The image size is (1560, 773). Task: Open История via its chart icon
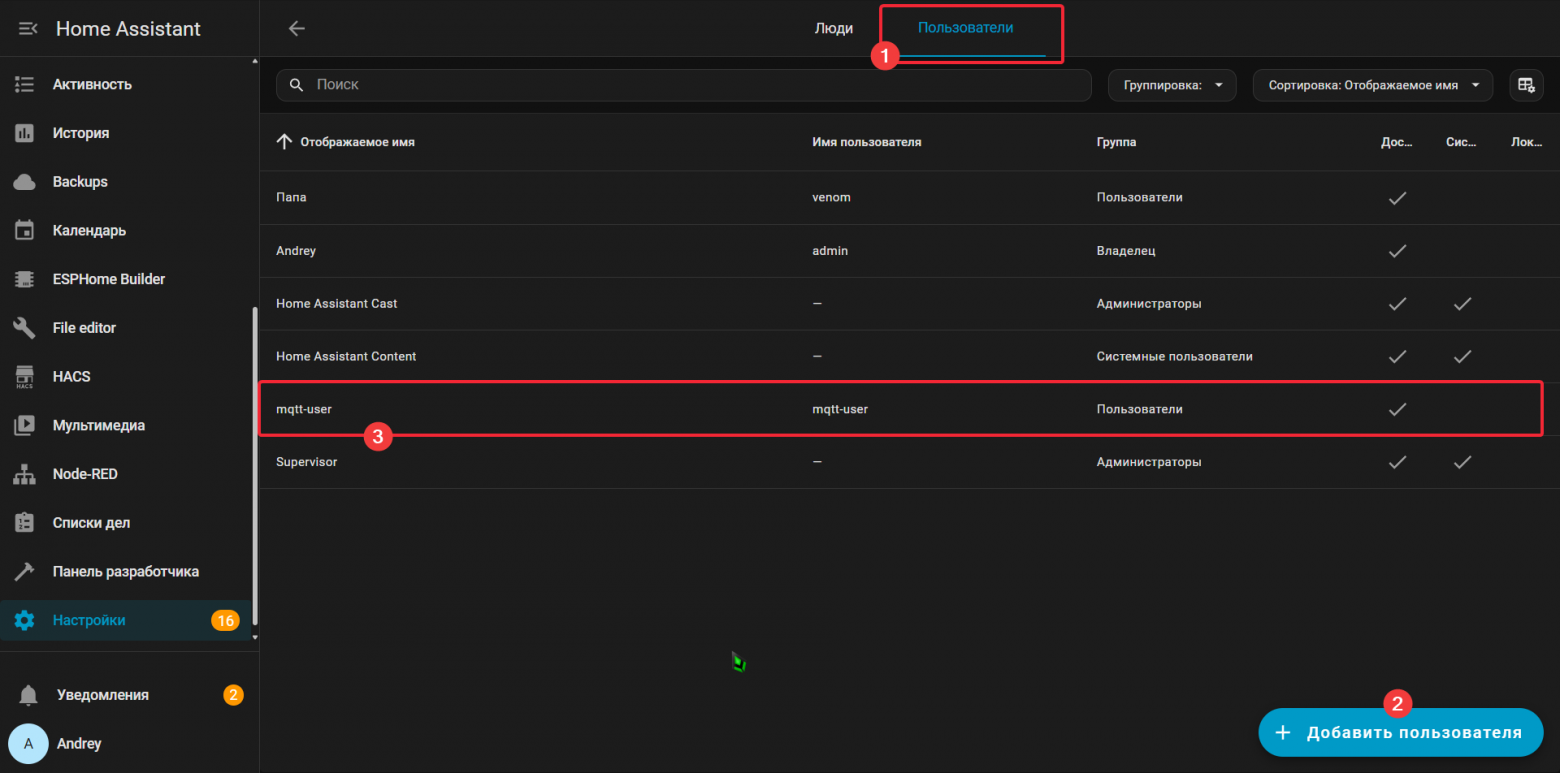pos(25,133)
